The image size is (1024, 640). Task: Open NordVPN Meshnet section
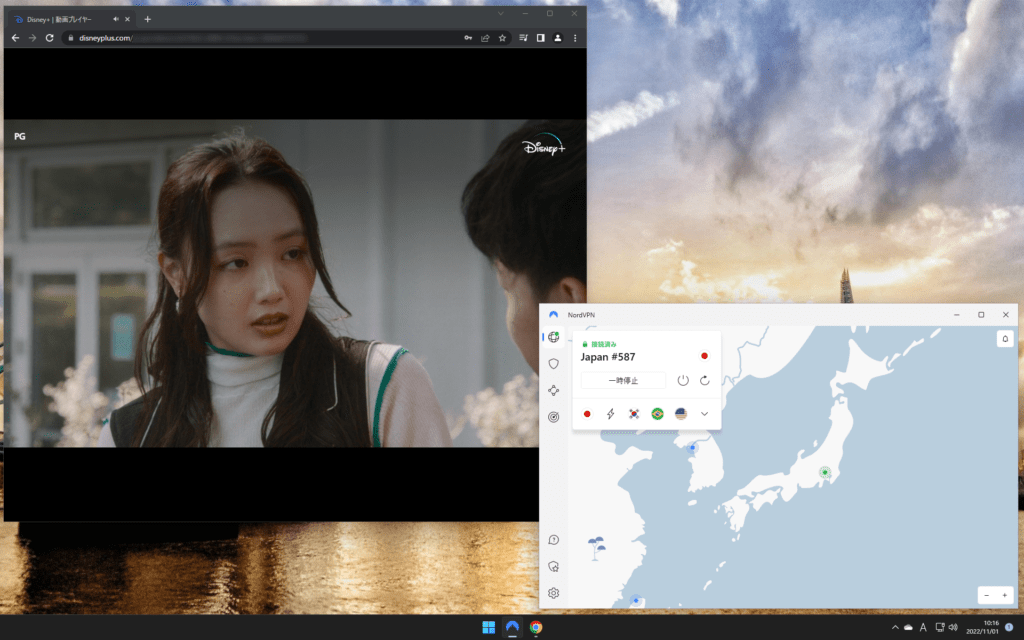554,391
